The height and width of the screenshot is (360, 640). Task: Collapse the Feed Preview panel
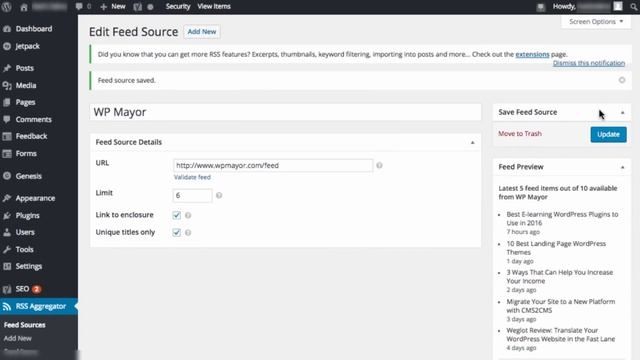click(622, 167)
